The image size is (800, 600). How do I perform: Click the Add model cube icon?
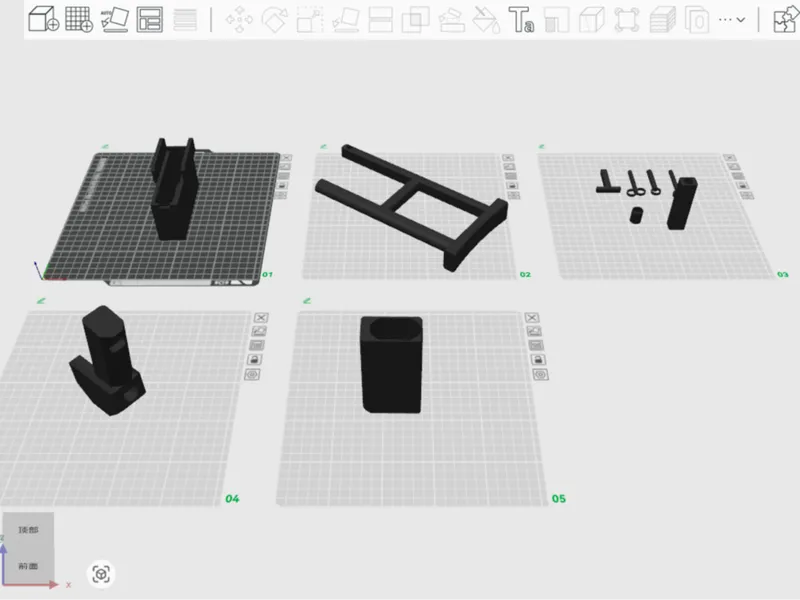point(43,19)
